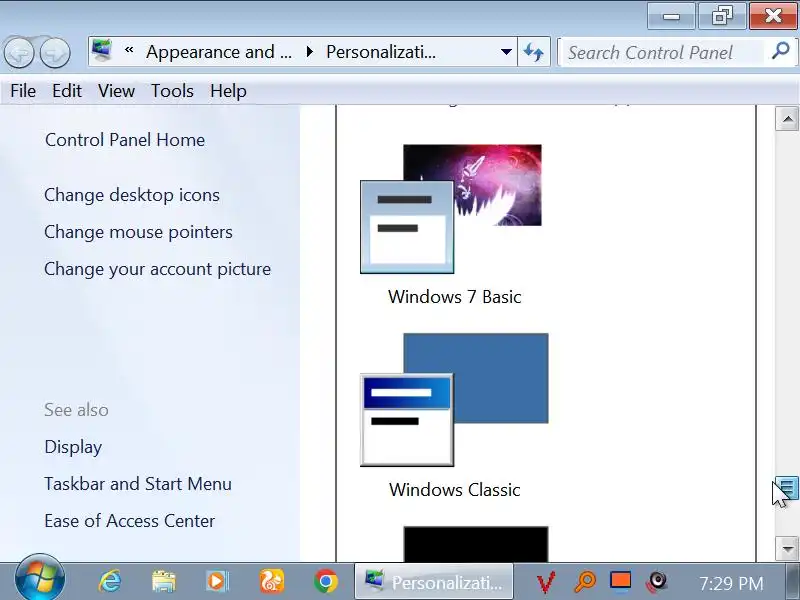Go to Control Panel Home

coord(125,140)
